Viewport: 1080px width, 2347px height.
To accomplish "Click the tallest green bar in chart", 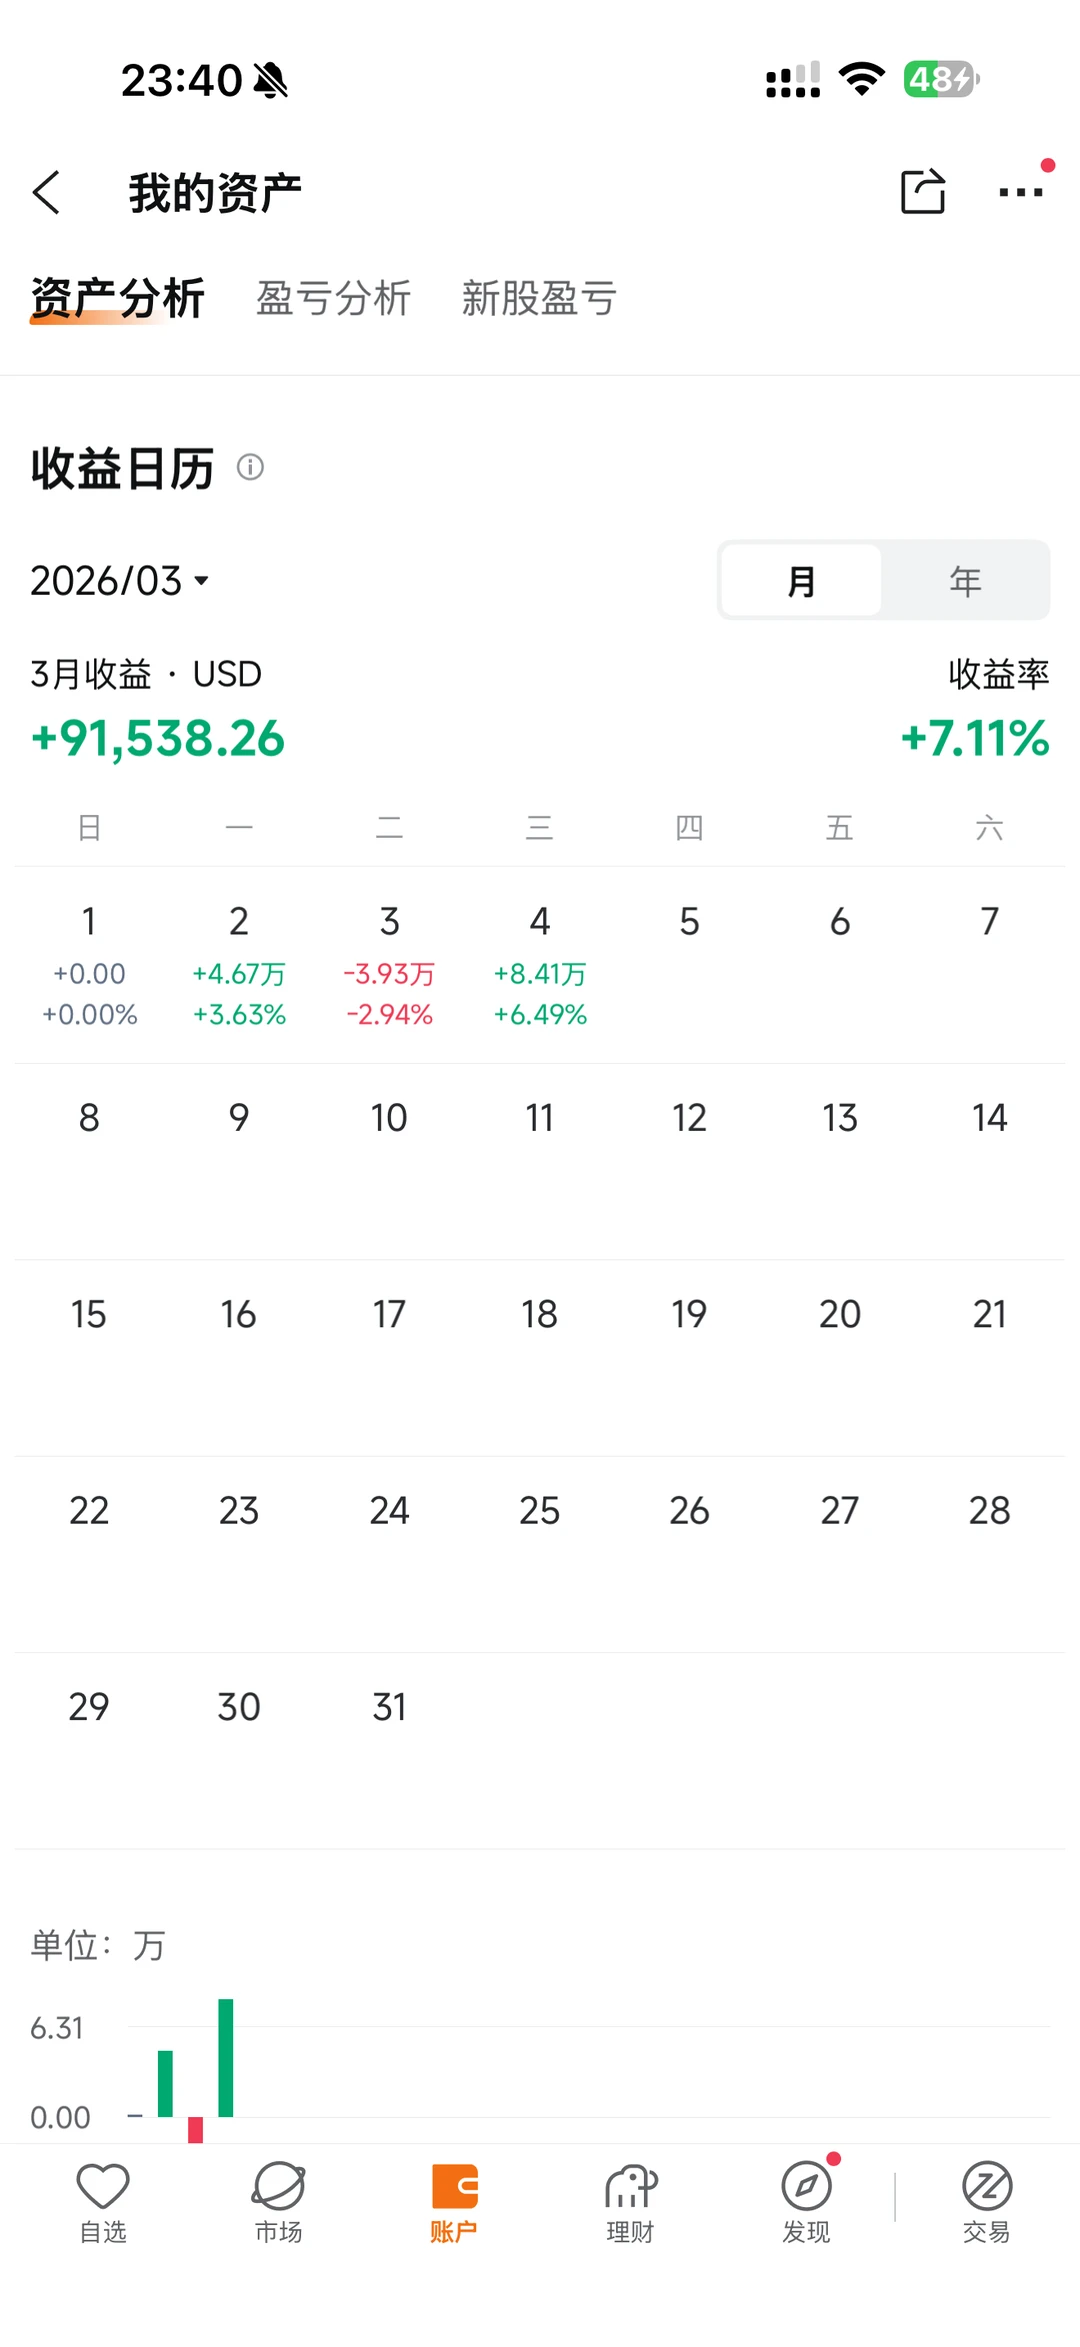I will pos(226,2057).
